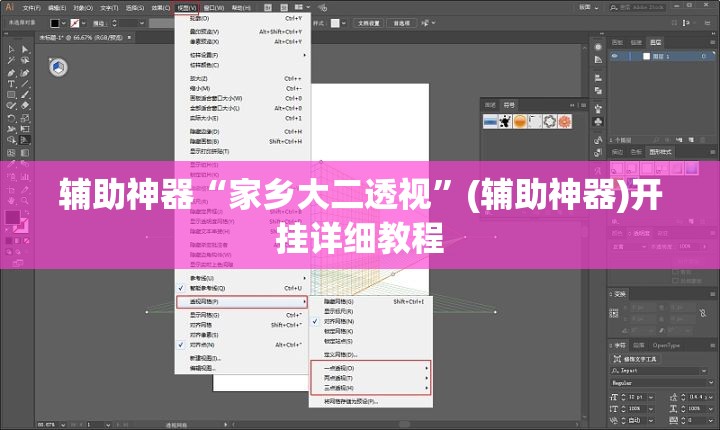Viewport: 720px width, 430px height.
Task: Select the Pen tool
Action: pyautogui.click(x=11, y=73)
